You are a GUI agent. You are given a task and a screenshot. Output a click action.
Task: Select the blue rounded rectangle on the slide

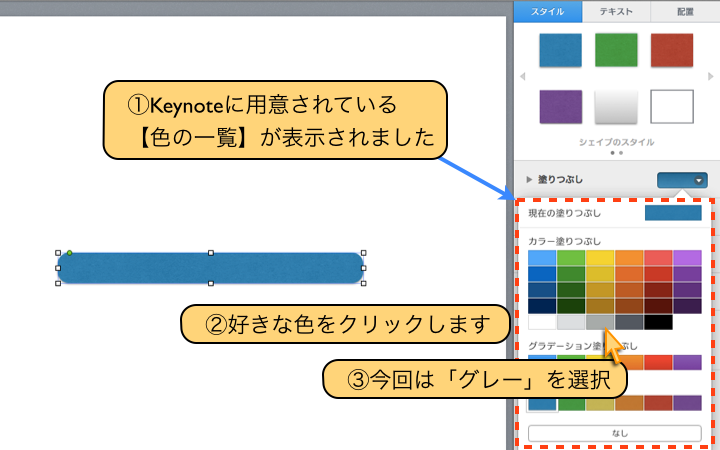[210, 268]
